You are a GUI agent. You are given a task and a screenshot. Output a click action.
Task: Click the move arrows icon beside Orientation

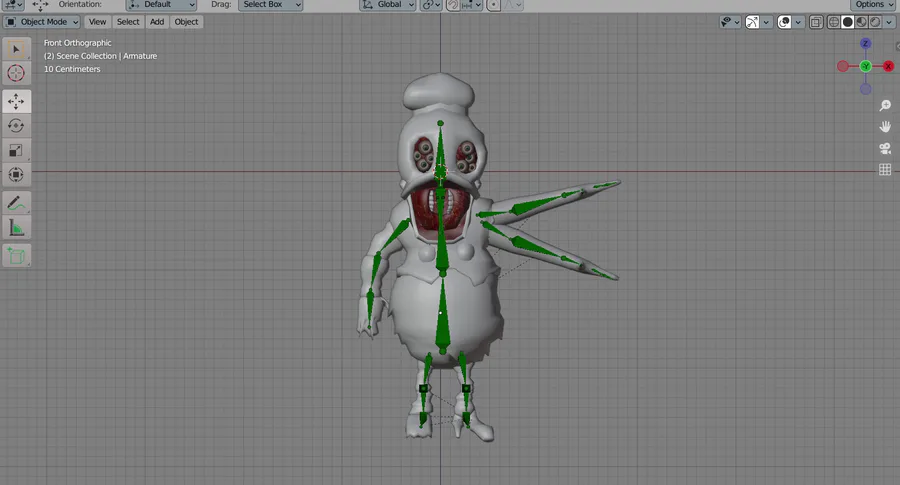(x=40, y=5)
